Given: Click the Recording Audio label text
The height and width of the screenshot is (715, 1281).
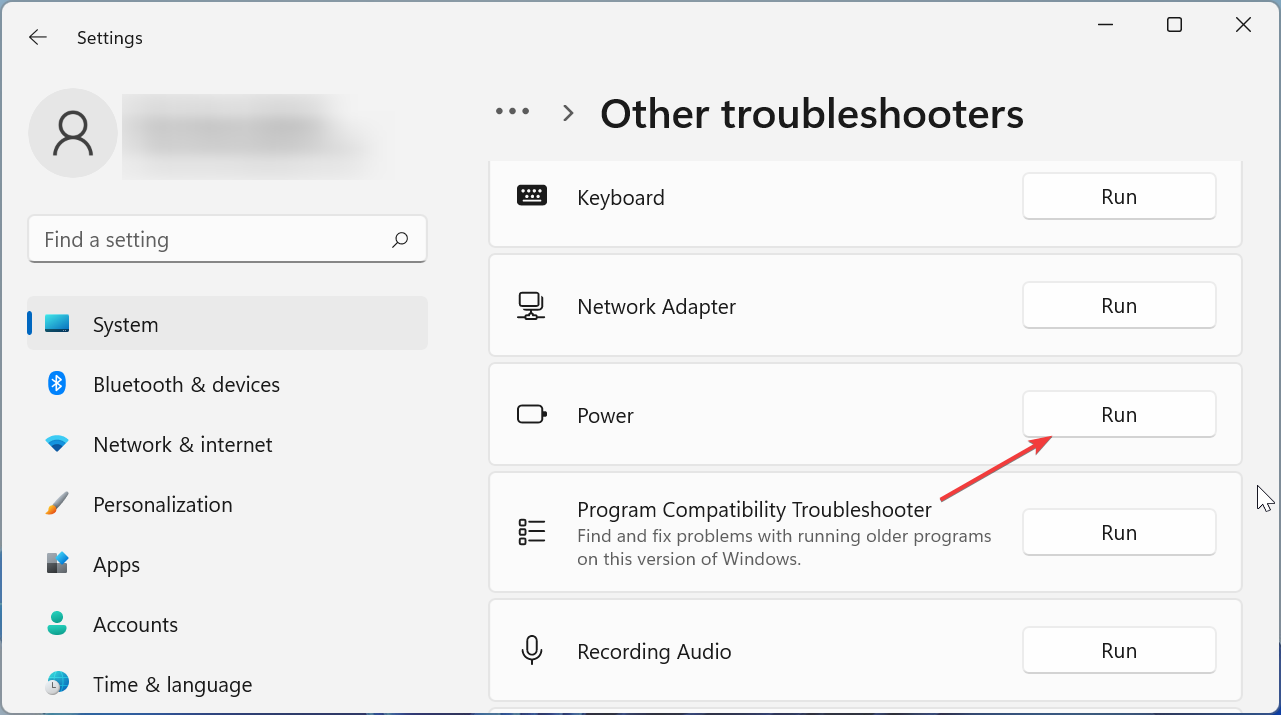Looking at the screenshot, I should tap(654, 651).
